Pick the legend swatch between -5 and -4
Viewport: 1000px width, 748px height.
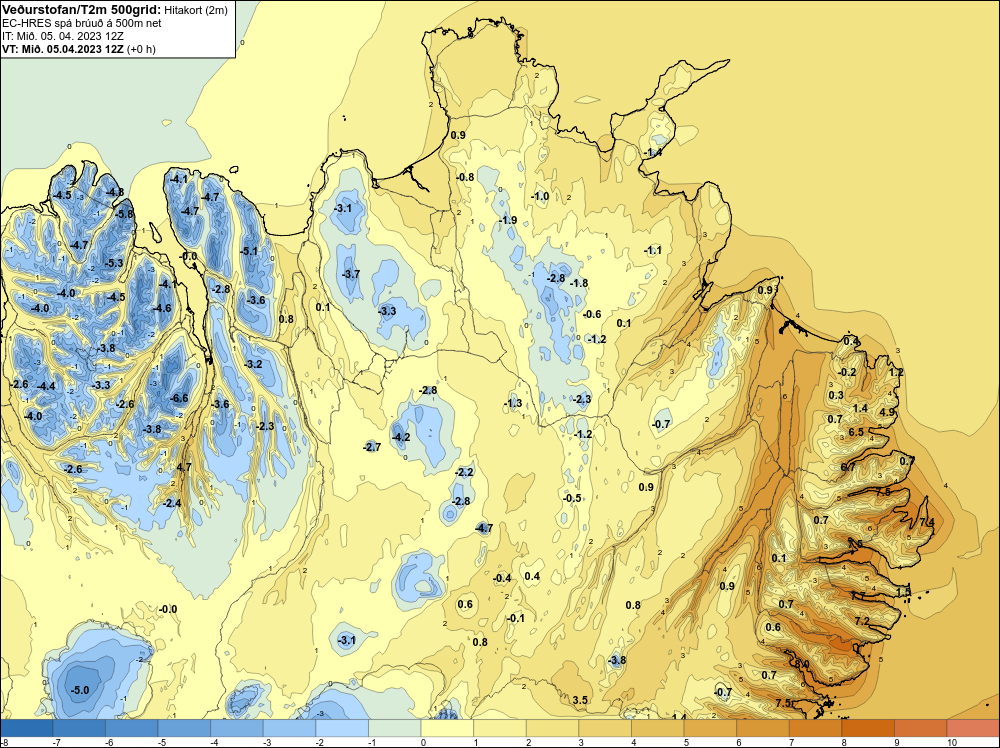tap(184, 728)
